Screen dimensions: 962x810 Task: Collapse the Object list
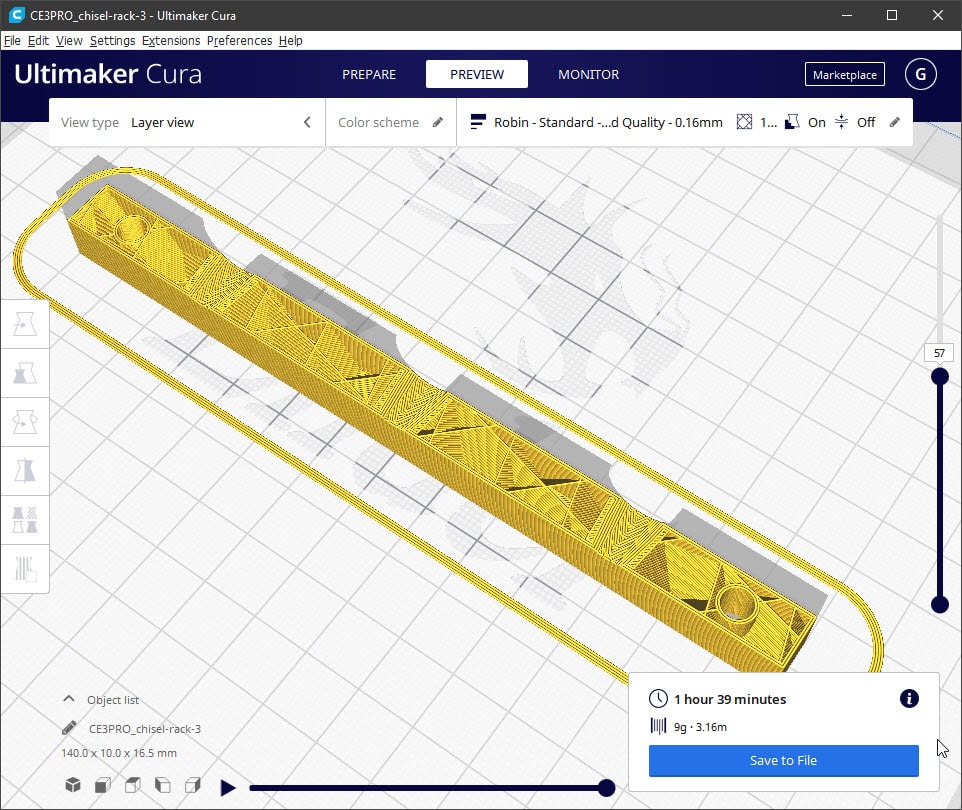click(69, 699)
